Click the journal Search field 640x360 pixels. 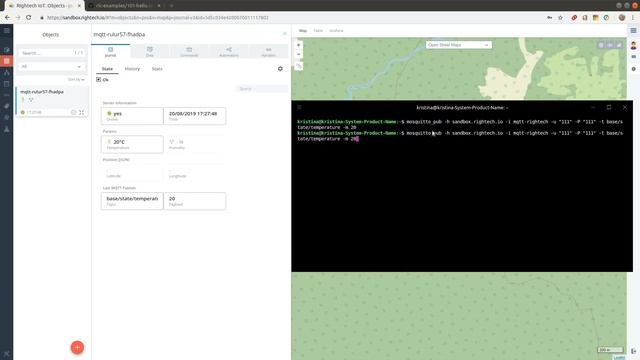[x=262, y=89]
